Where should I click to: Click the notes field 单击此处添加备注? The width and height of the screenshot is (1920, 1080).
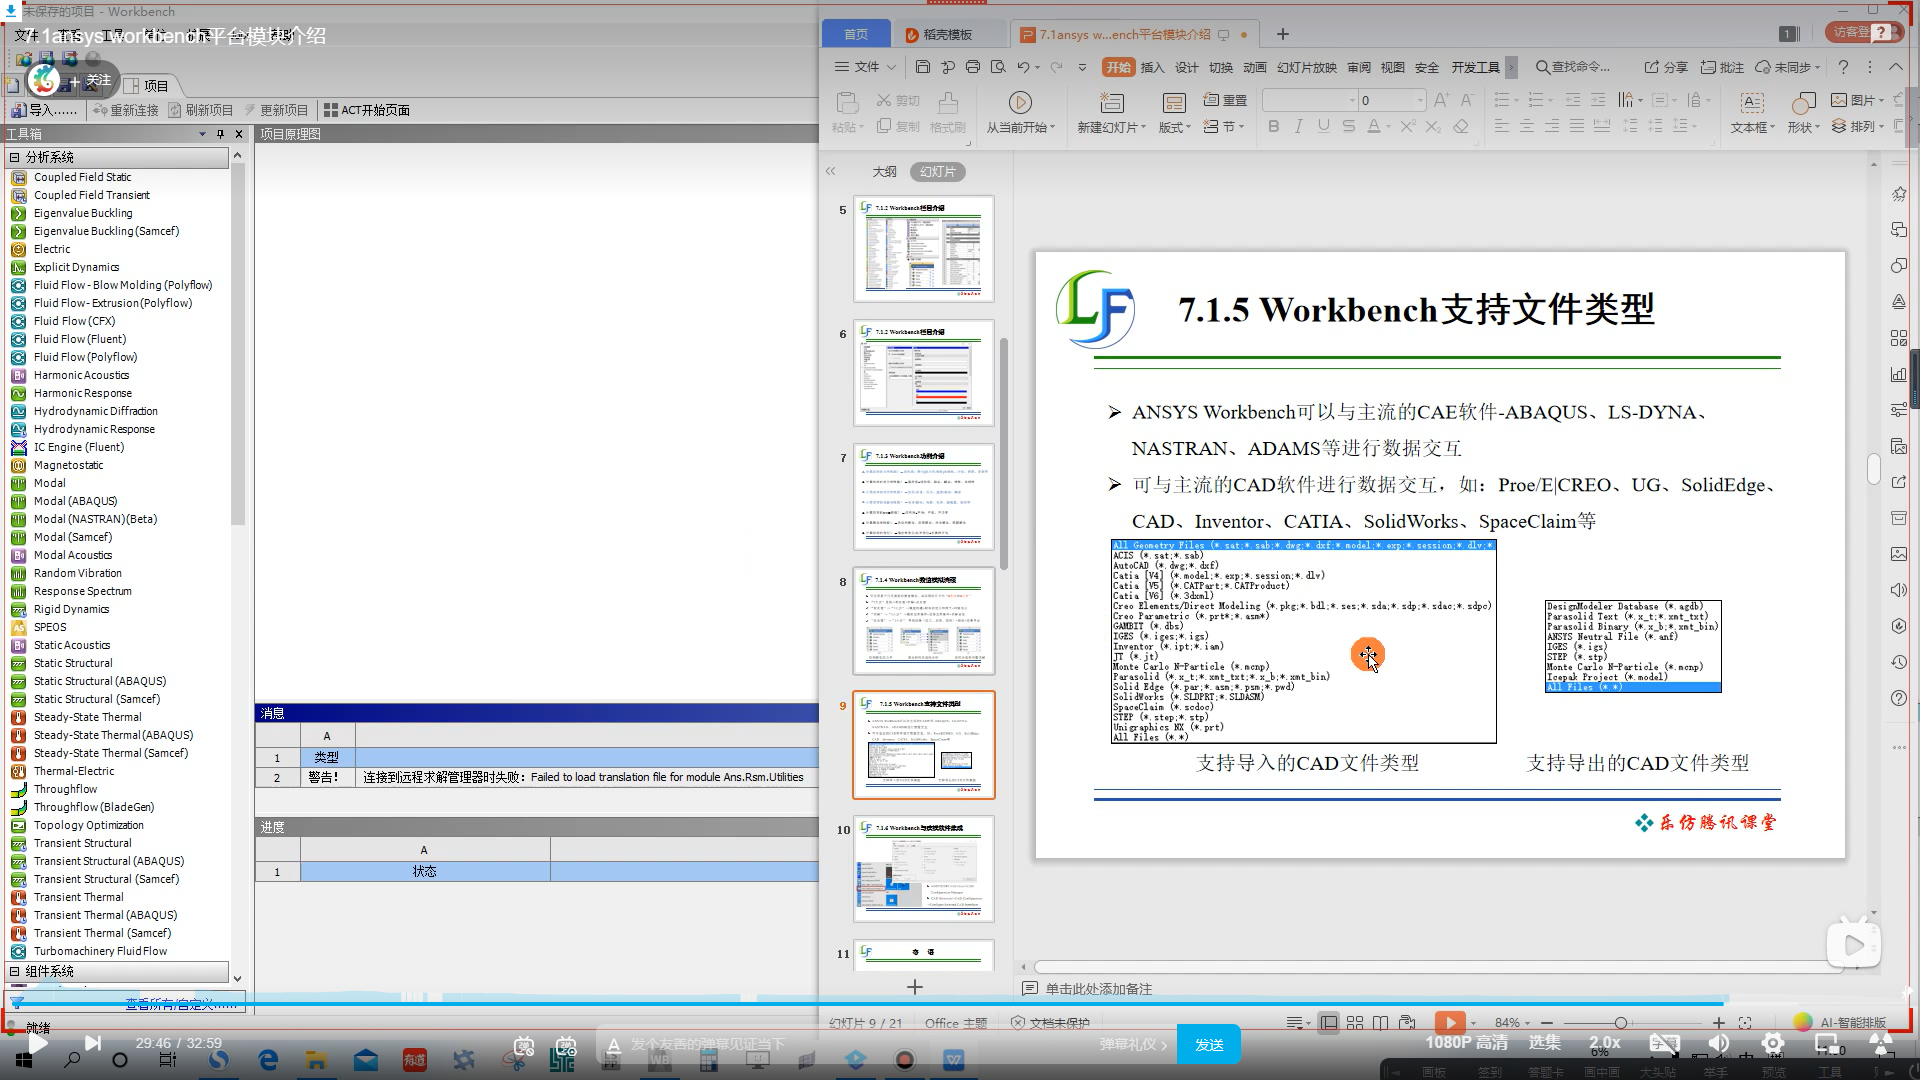click(x=1098, y=989)
